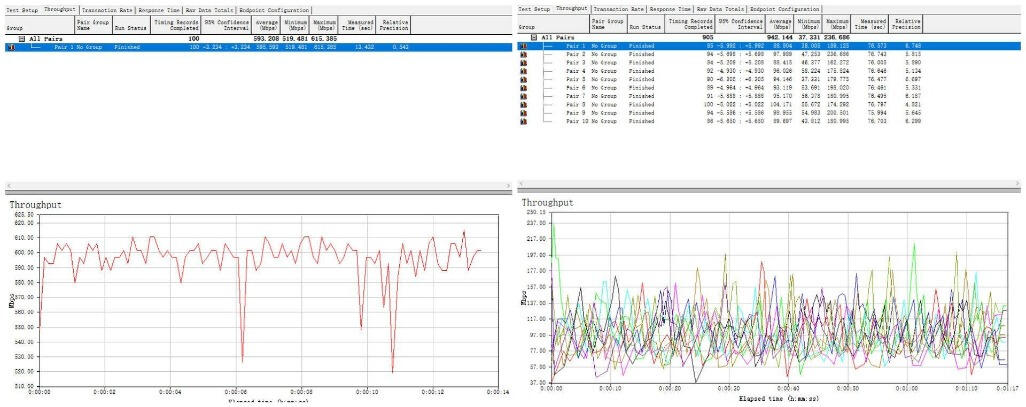Open Test Setup tab in left window
The image size is (1026, 407).
22,10
